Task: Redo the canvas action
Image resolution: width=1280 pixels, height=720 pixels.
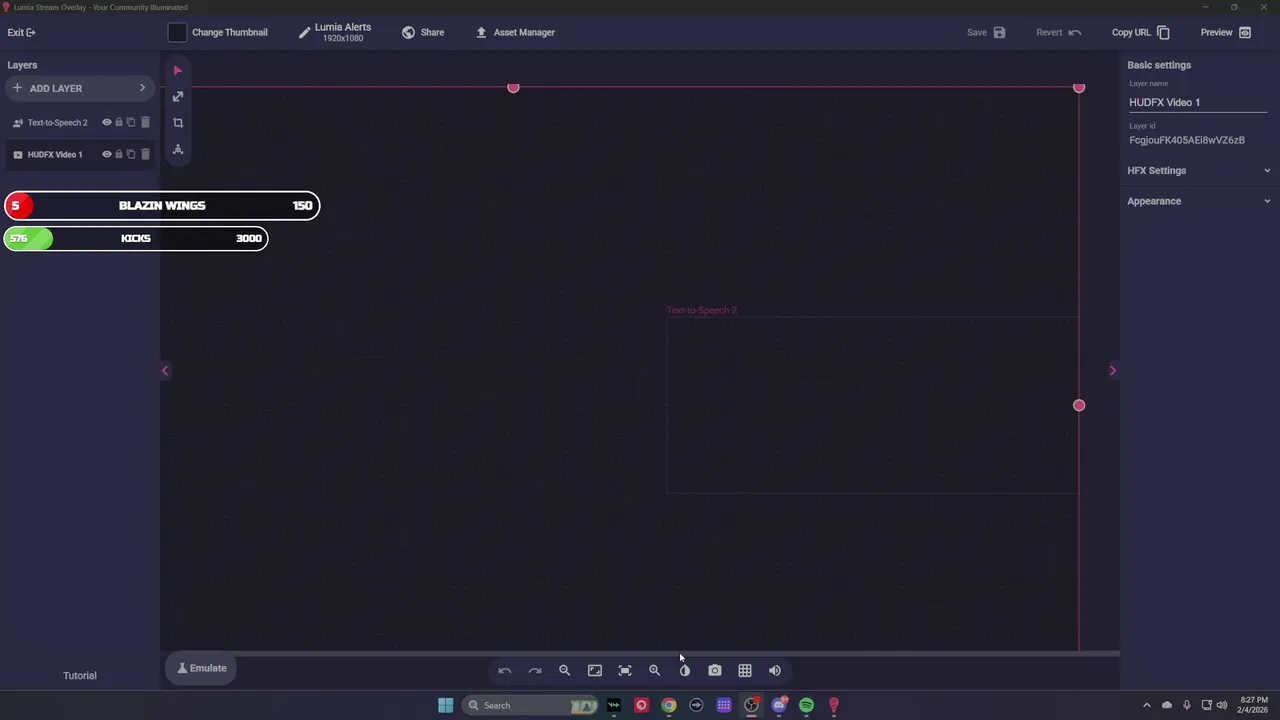Action: 535,671
